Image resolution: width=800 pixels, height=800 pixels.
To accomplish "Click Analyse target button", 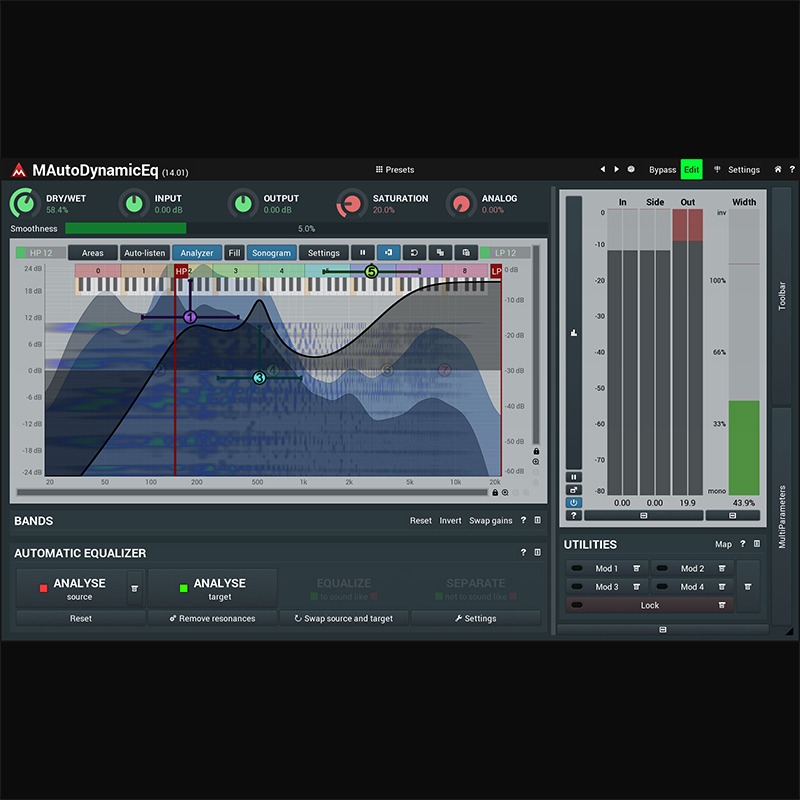I will (213, 588).
